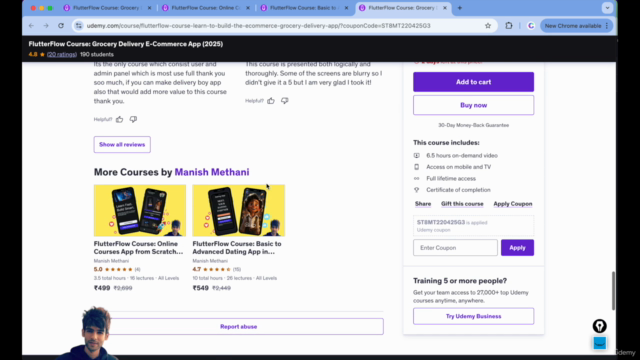Open the (20 ratings) link in header

coord(62,54)
